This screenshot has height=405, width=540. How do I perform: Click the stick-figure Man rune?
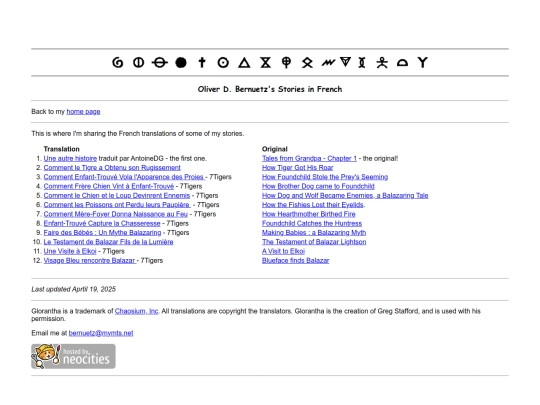pyautogui.click(x=382, y=63)
